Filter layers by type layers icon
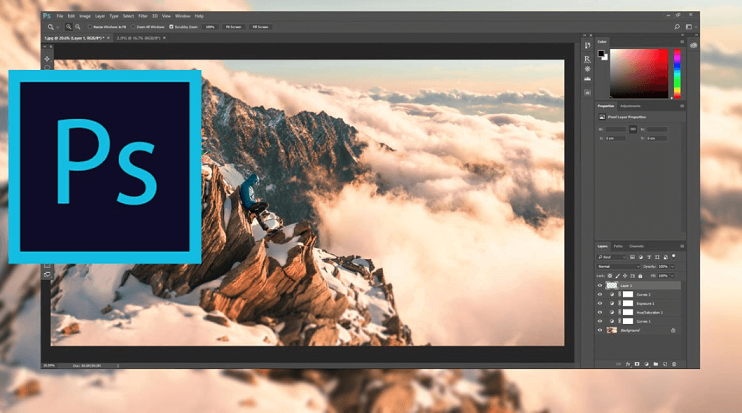742x413 pixels. tap(649, 257)
